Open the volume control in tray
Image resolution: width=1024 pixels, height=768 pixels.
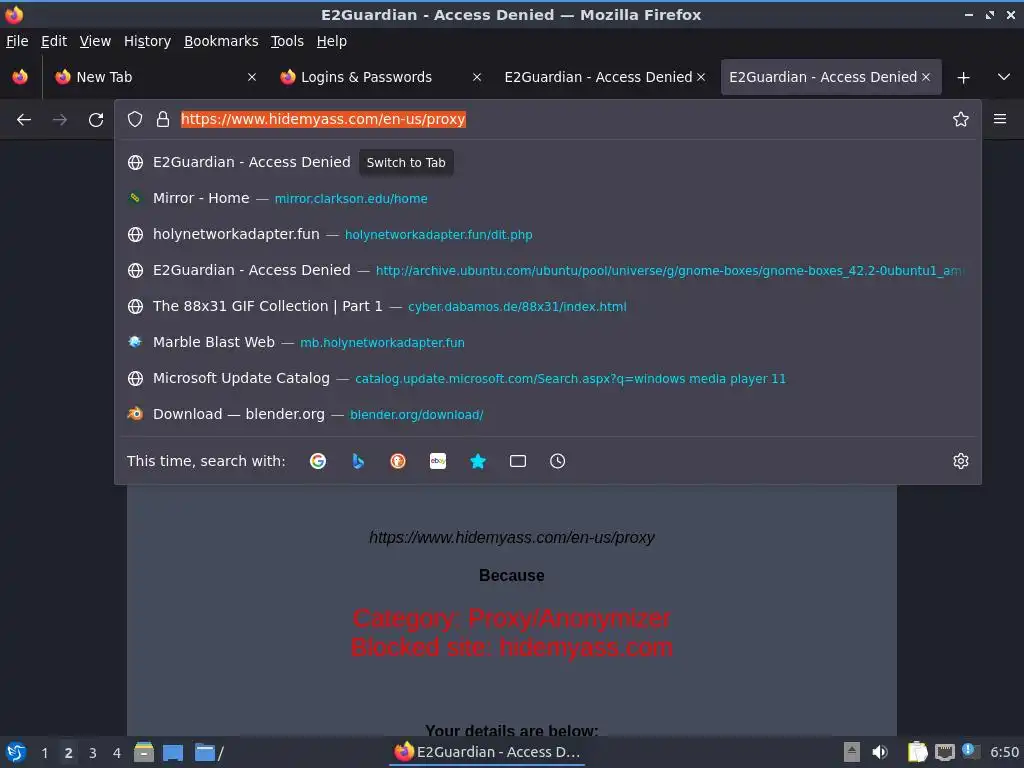click(x=880, y=752)
